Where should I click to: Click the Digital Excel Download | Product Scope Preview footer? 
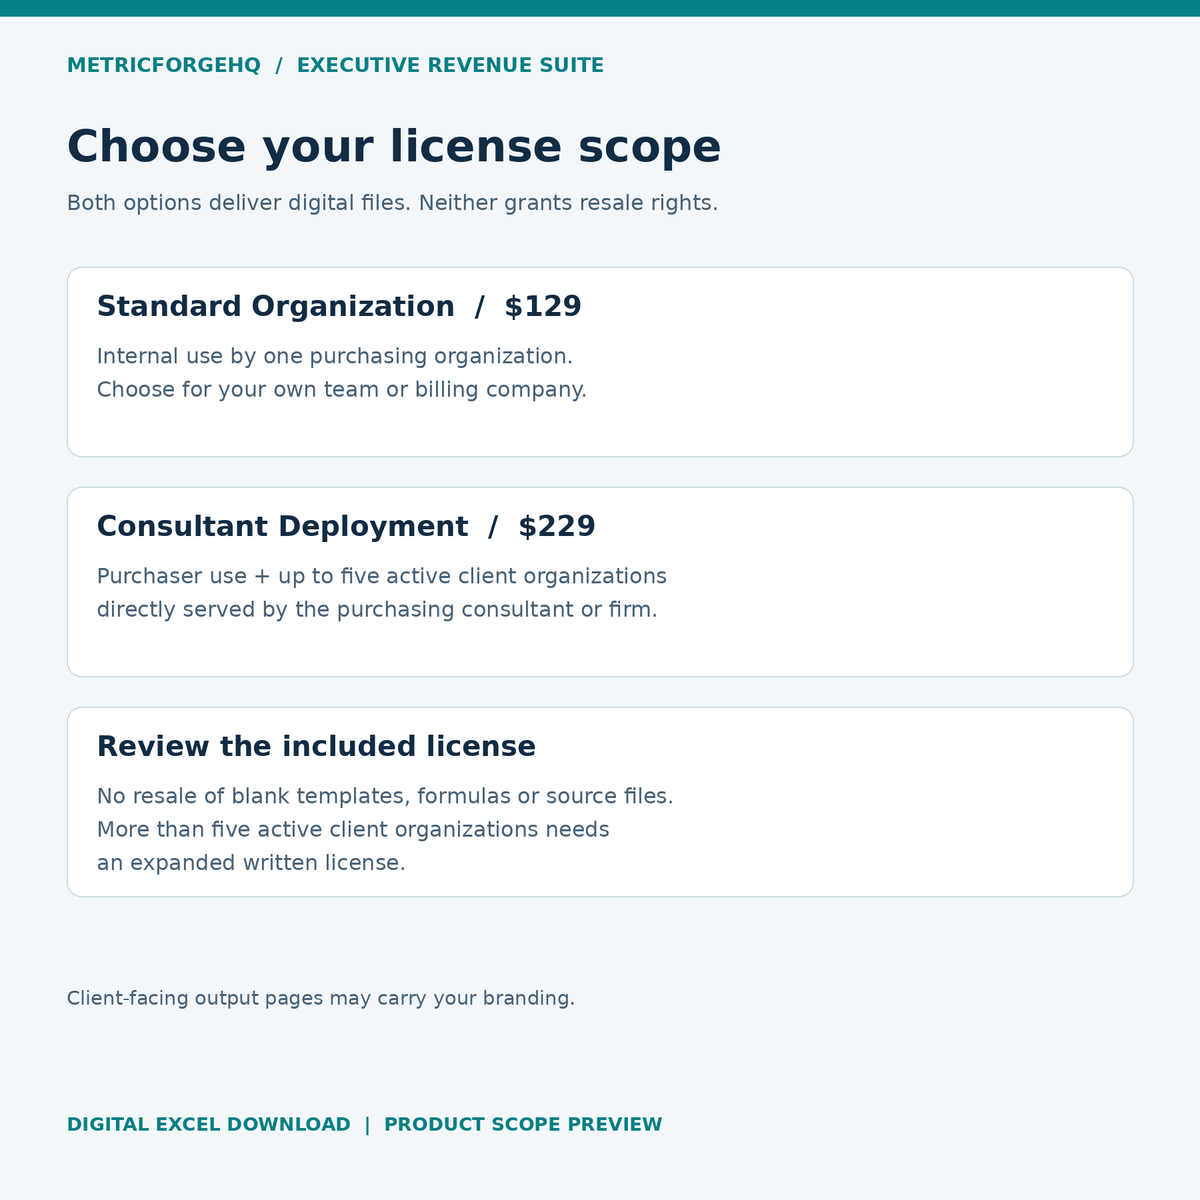coord(364,1125)
